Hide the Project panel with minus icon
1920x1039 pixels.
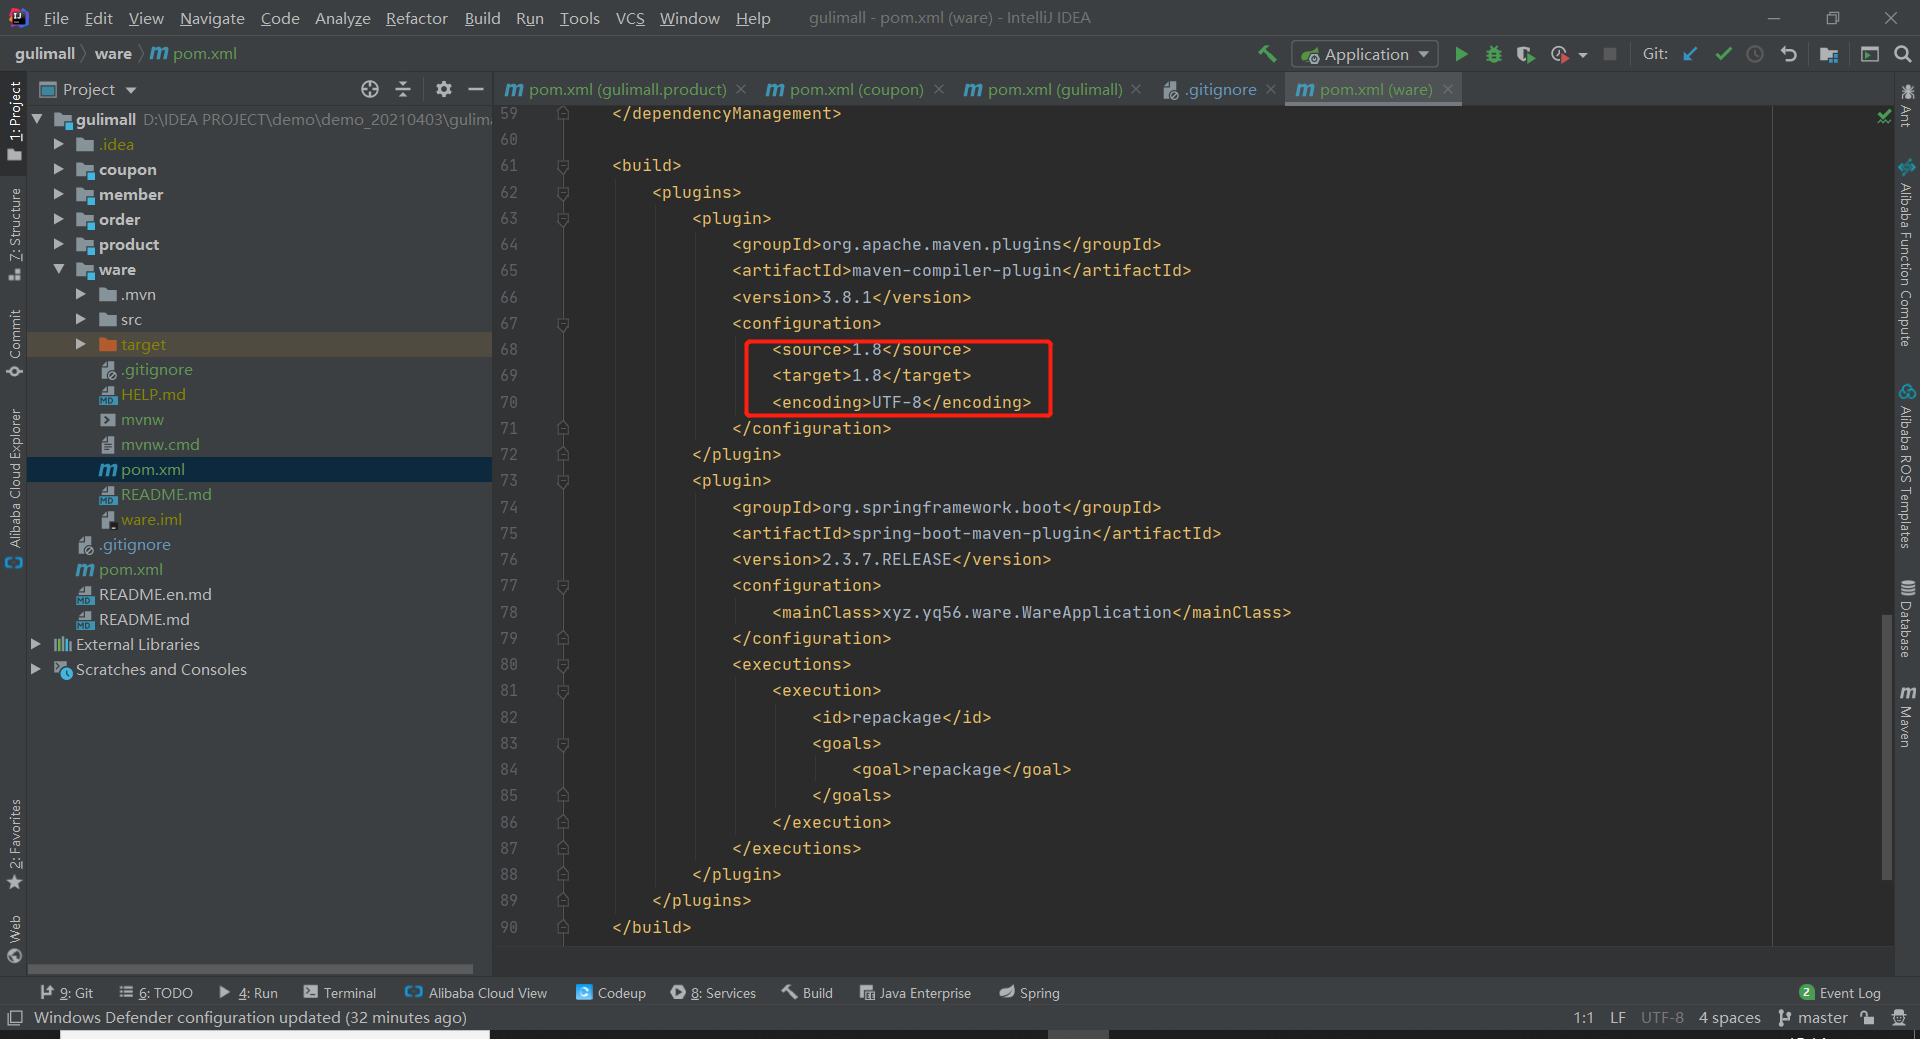[476, 89]
